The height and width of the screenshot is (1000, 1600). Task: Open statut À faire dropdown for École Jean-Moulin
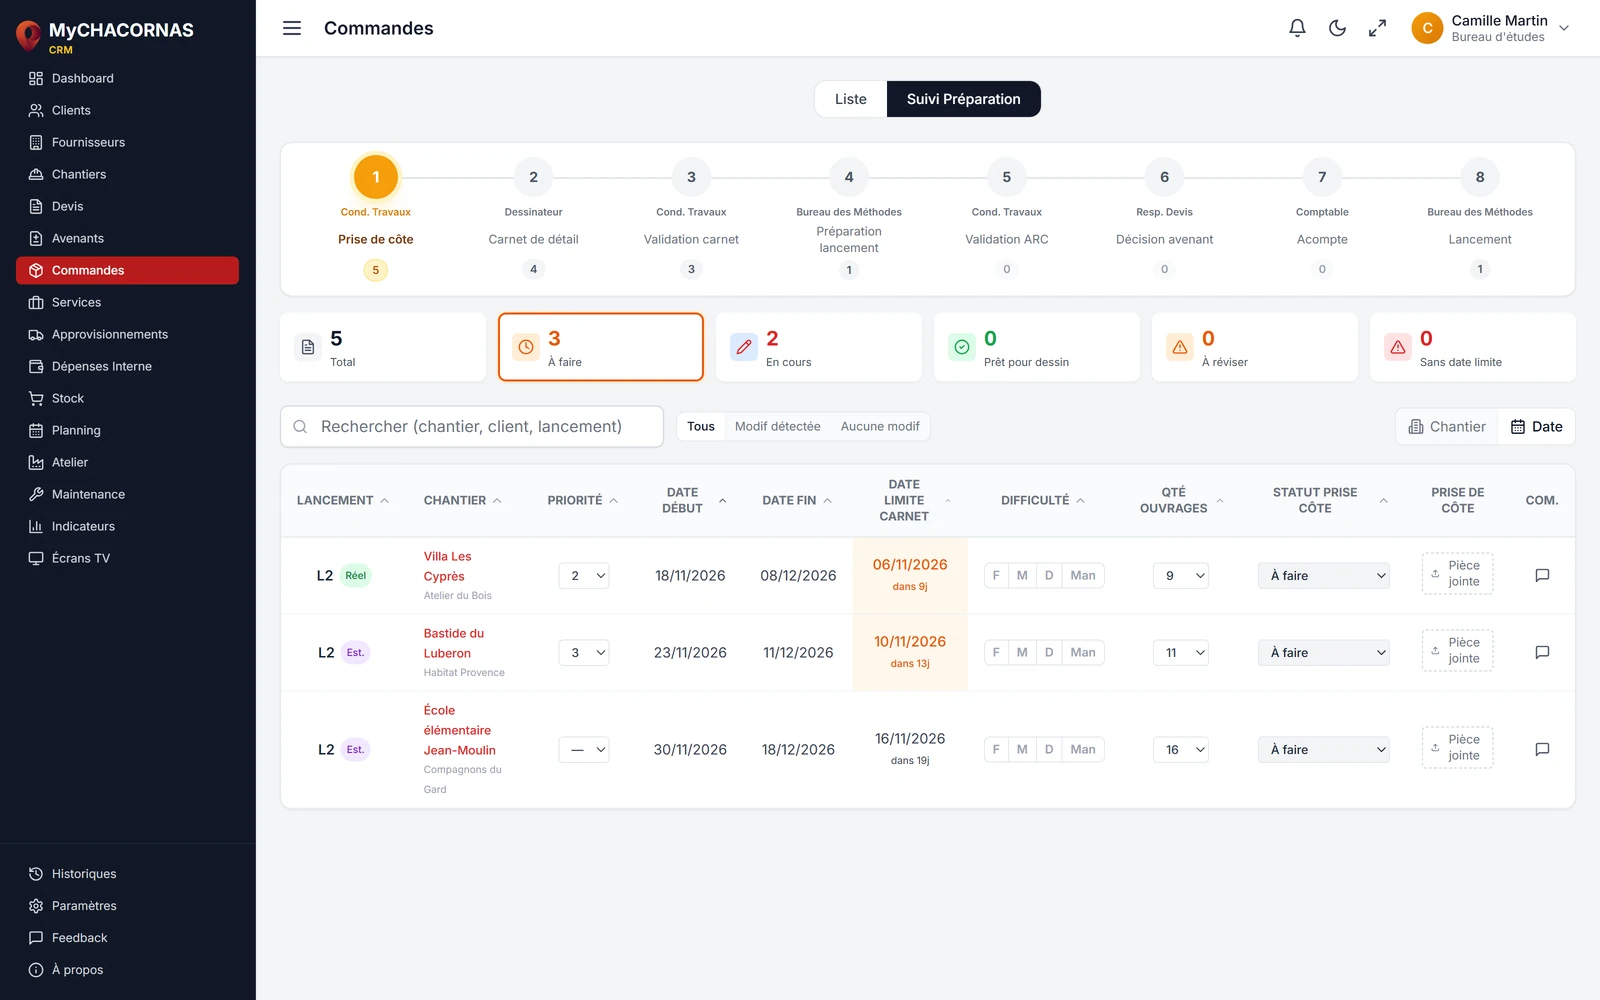[1324, 749]
